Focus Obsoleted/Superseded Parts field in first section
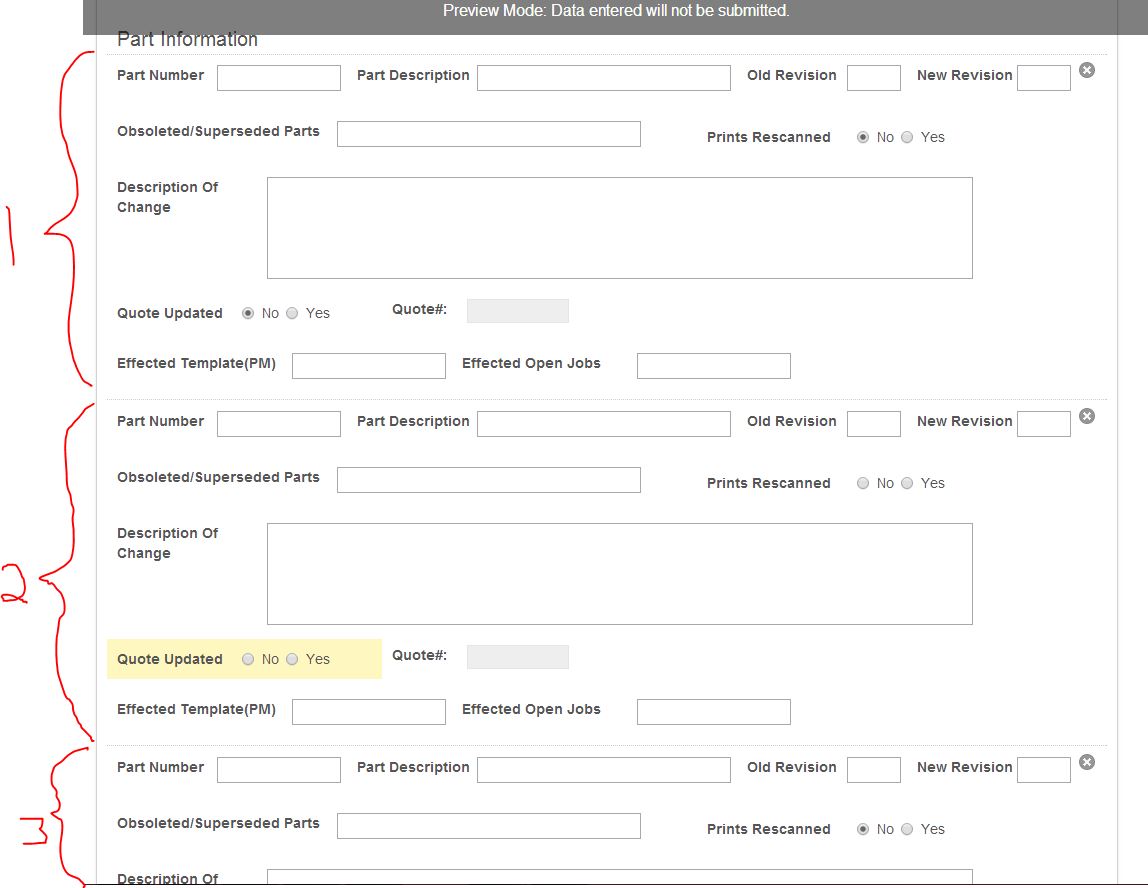Screen dimensions: 1148x888 point(488,134)
